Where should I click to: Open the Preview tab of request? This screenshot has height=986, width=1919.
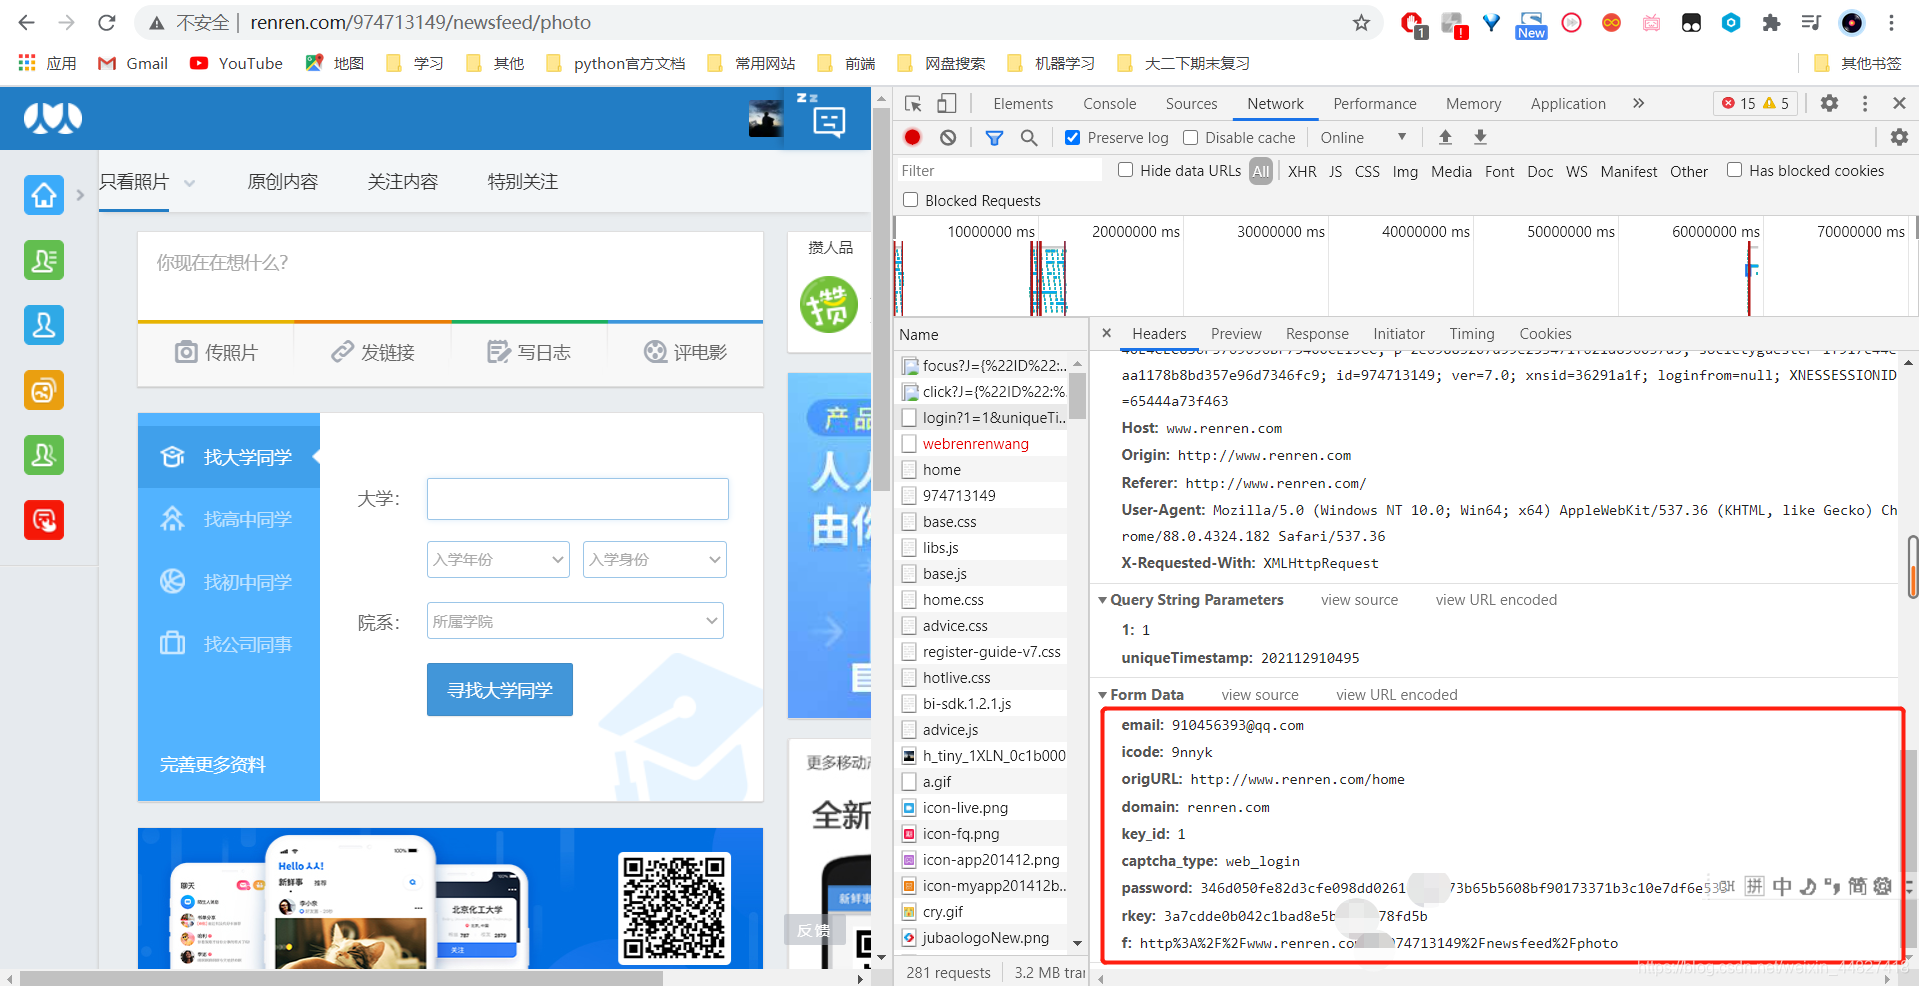tap(1236, 334)
